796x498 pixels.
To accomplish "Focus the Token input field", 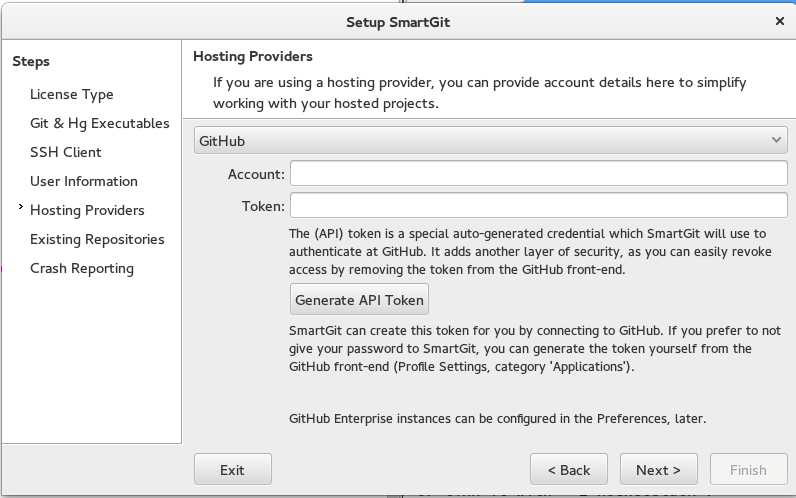I will click(x=539, y=206).
